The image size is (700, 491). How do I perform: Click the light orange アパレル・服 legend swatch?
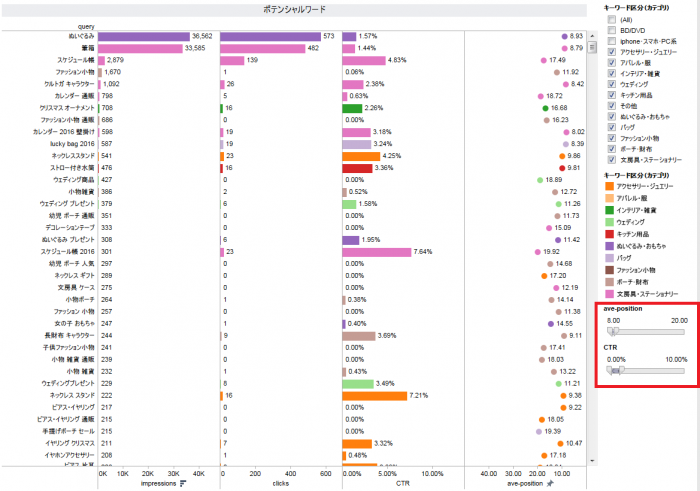click(x=609, y=198)
